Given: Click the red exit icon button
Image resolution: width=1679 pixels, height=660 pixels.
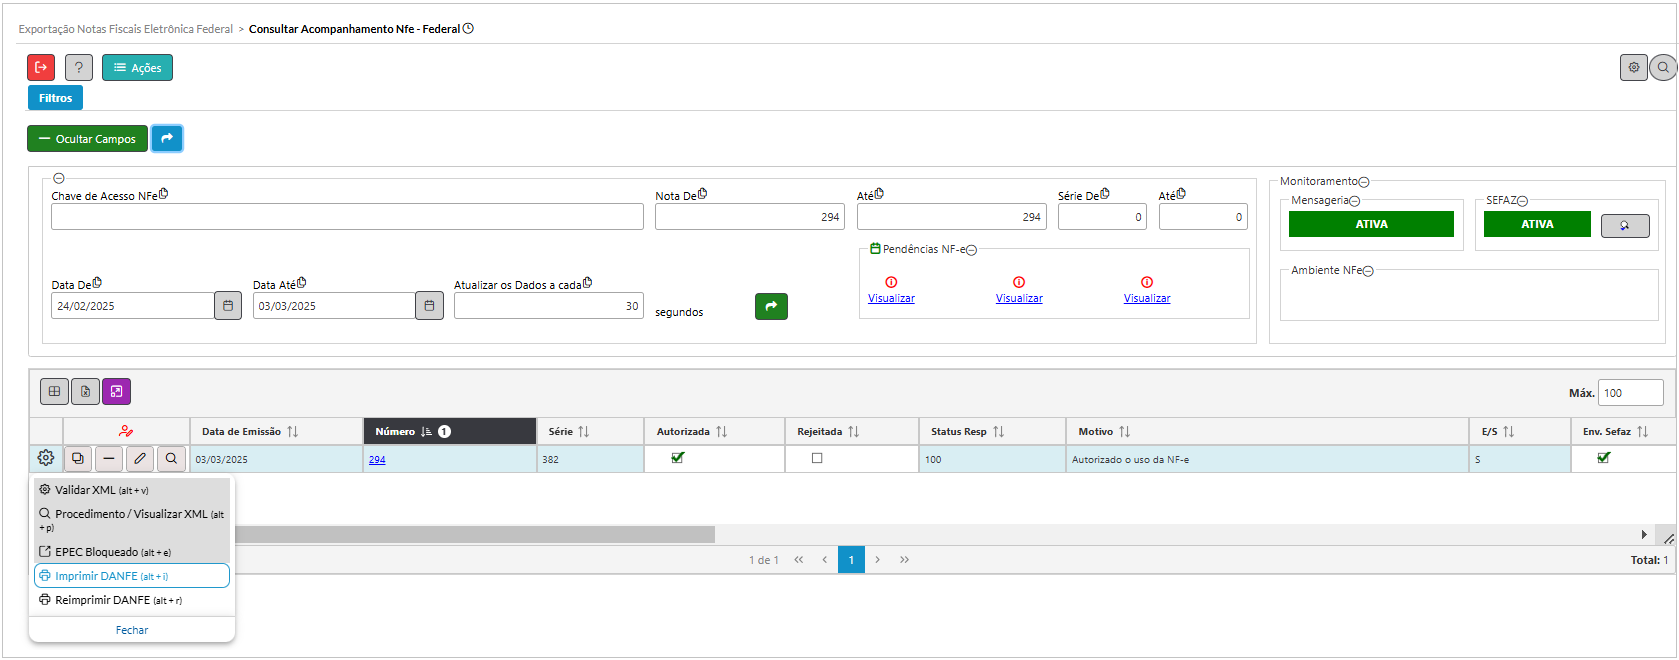Looking at the screenshot, I should tap(41, 68).
